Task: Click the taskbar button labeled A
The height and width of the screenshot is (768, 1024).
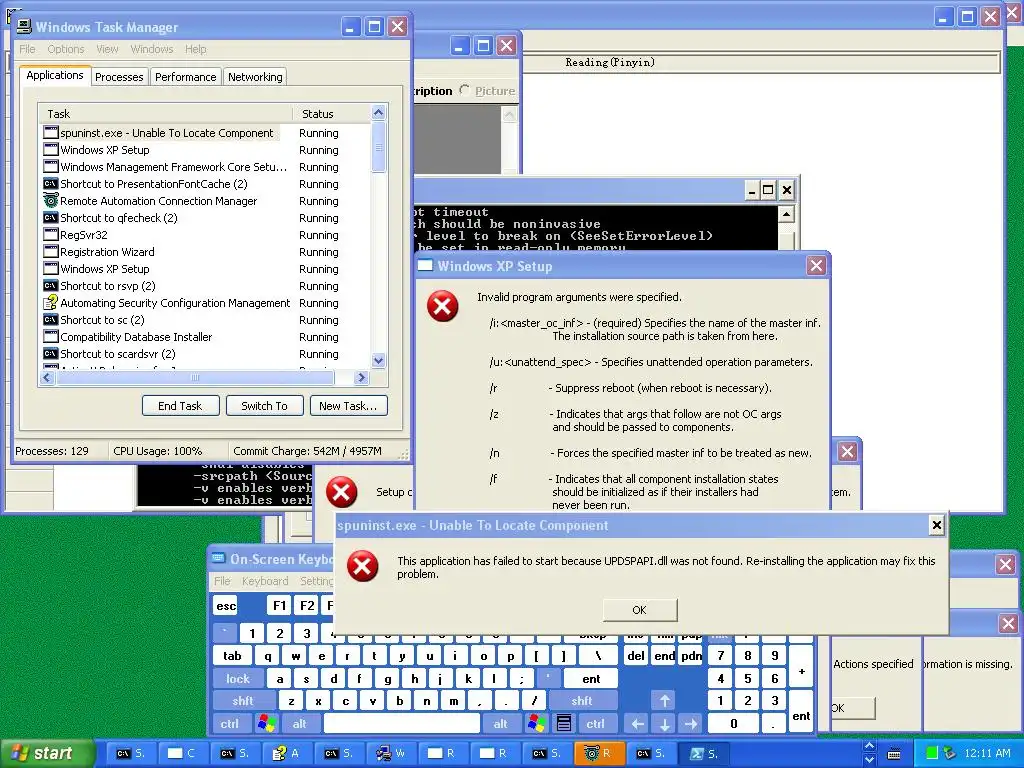Action: tap(287, 753)
